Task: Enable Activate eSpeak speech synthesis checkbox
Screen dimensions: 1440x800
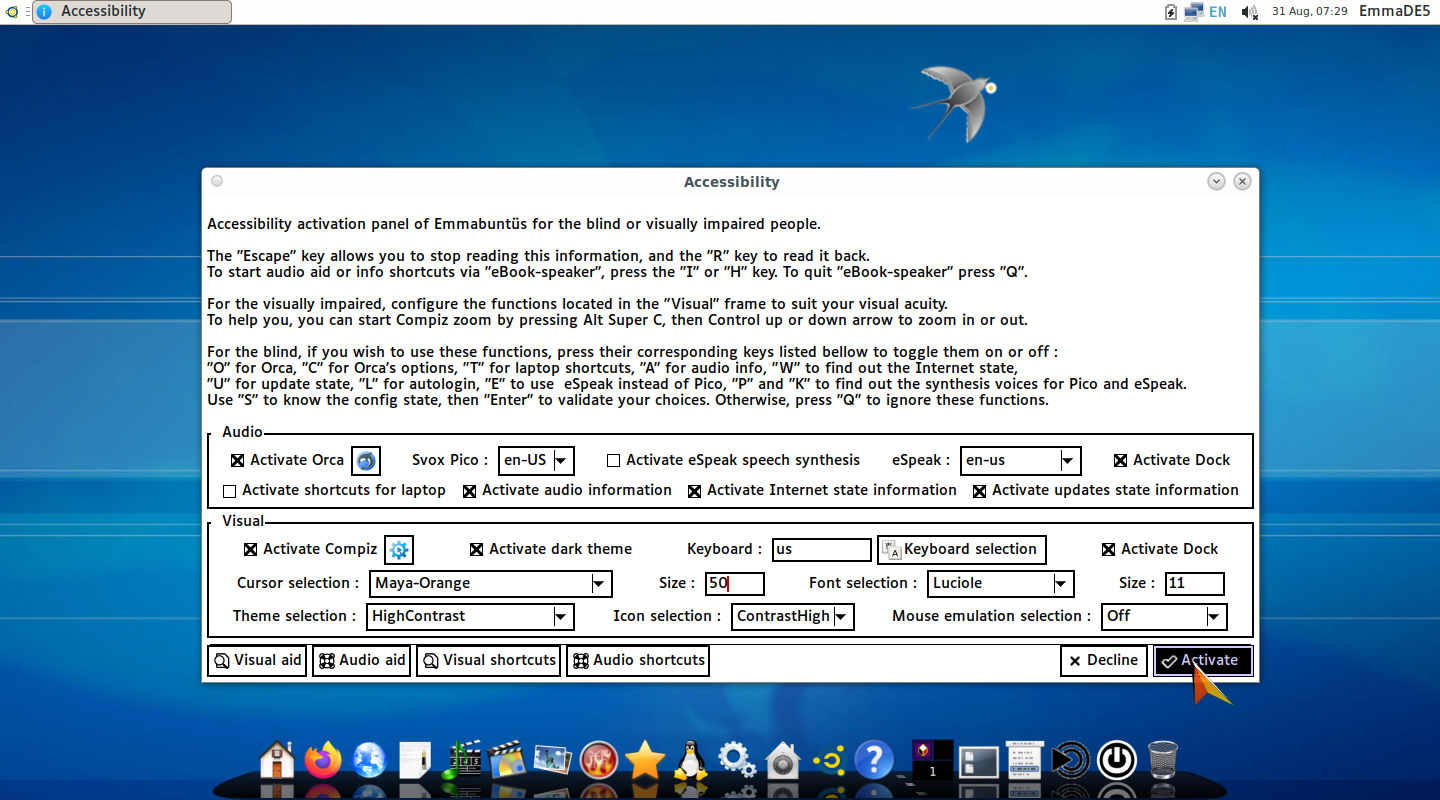Action: pos(613,461)
